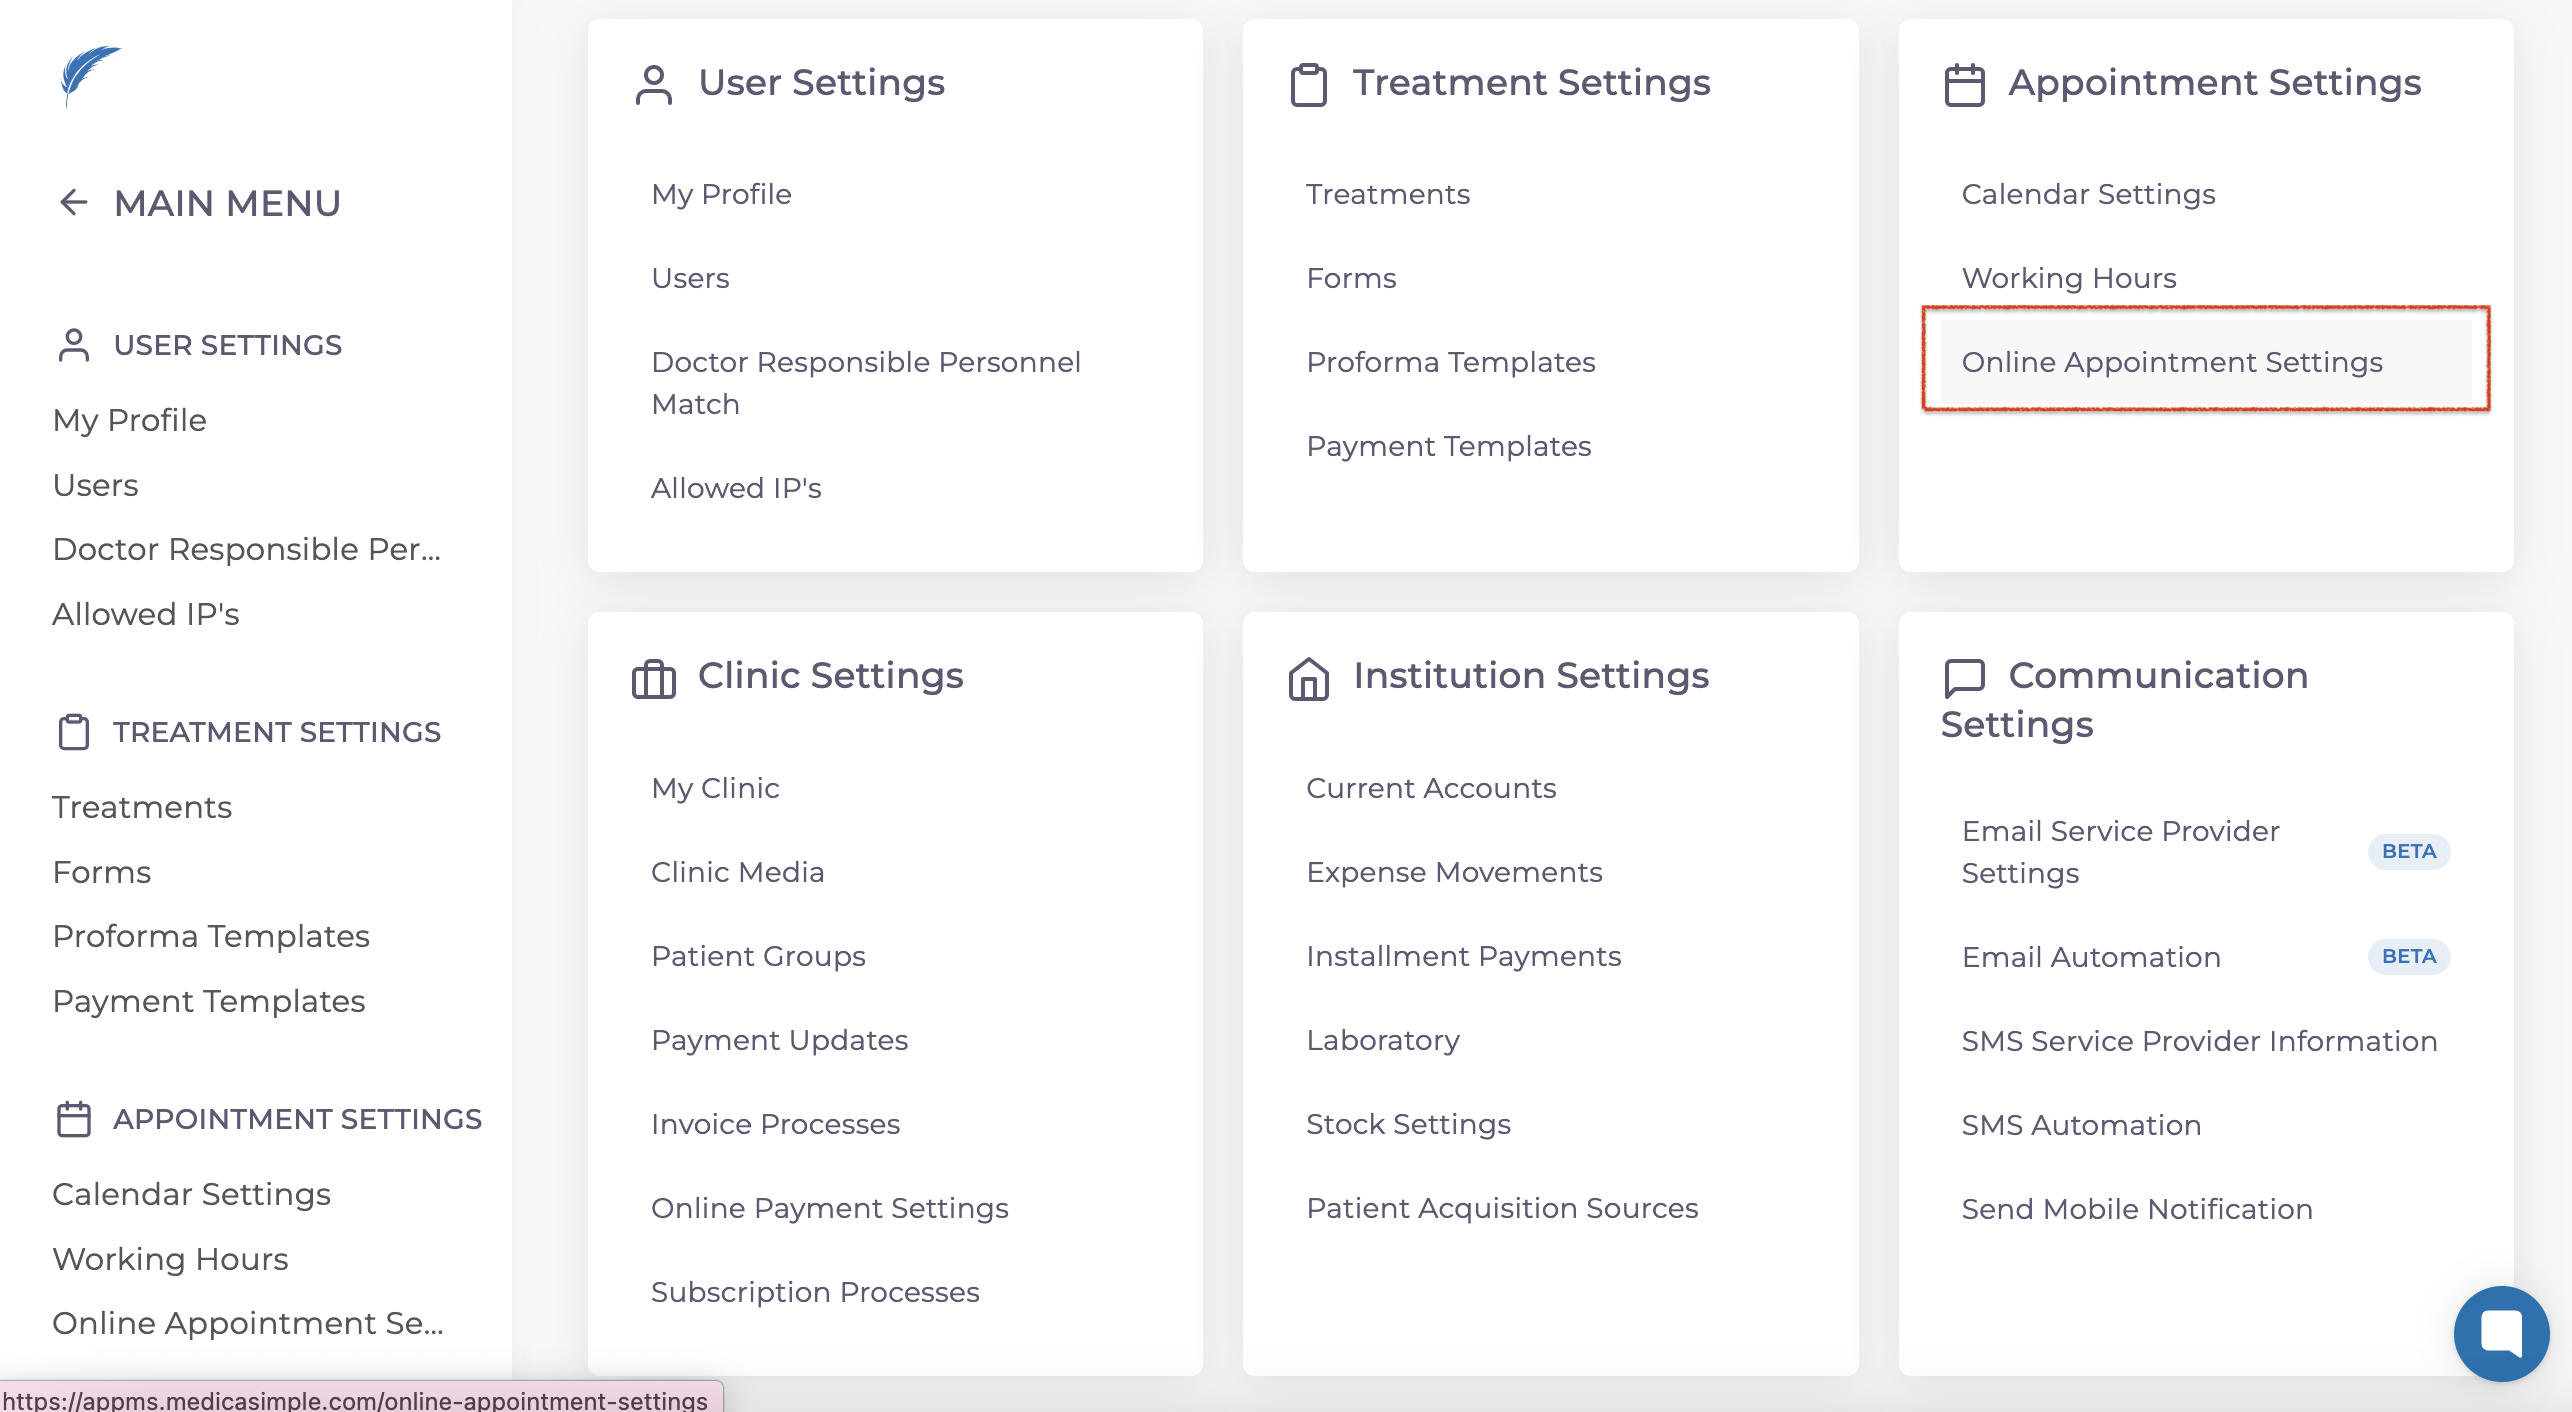Screen dimensions: 2572x1412
Task: Open Doctor Responsible Personnel Match in card
Action: click(x=866, y=383)
